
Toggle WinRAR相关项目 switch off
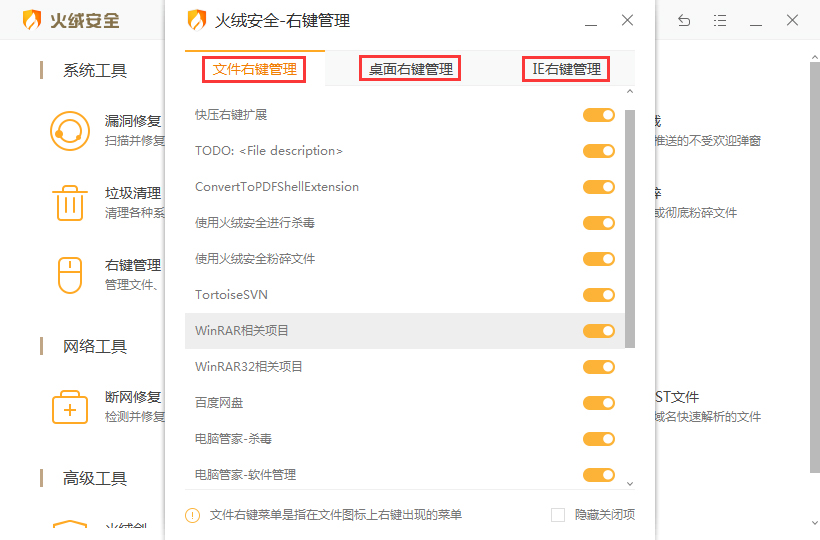(599, 331)
